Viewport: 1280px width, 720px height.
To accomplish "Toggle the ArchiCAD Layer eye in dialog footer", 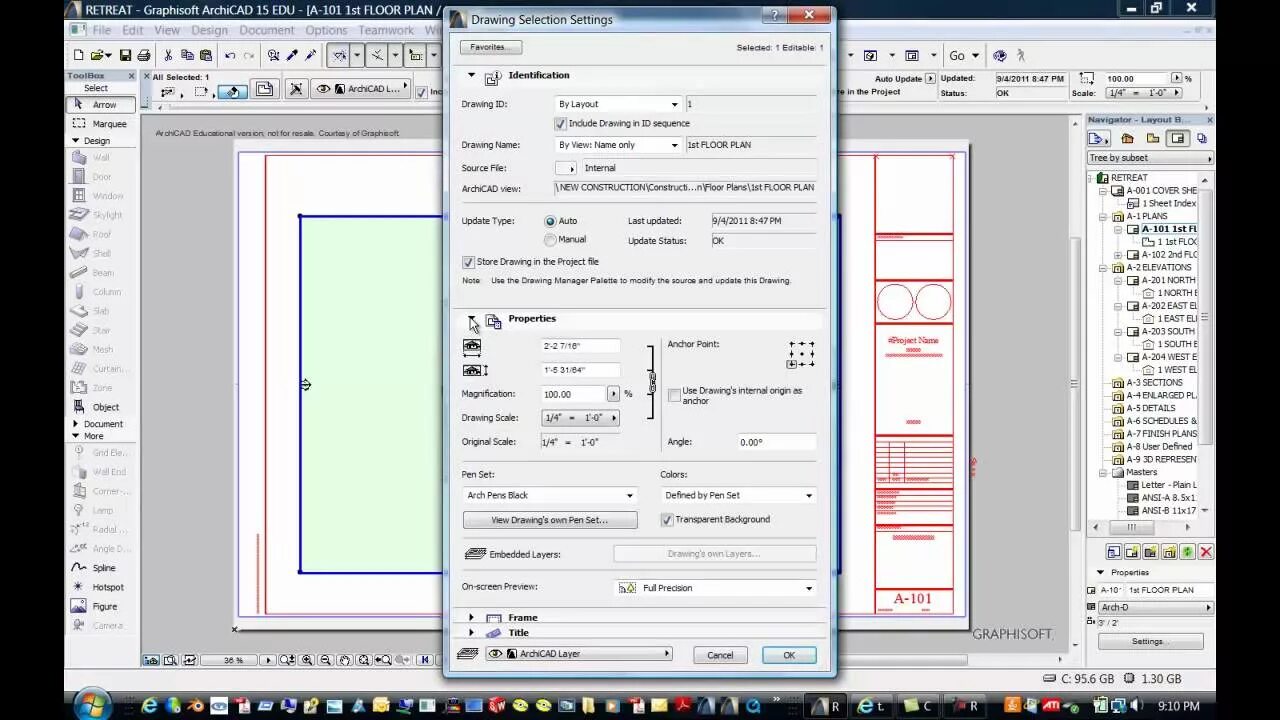I will [495, 654].
